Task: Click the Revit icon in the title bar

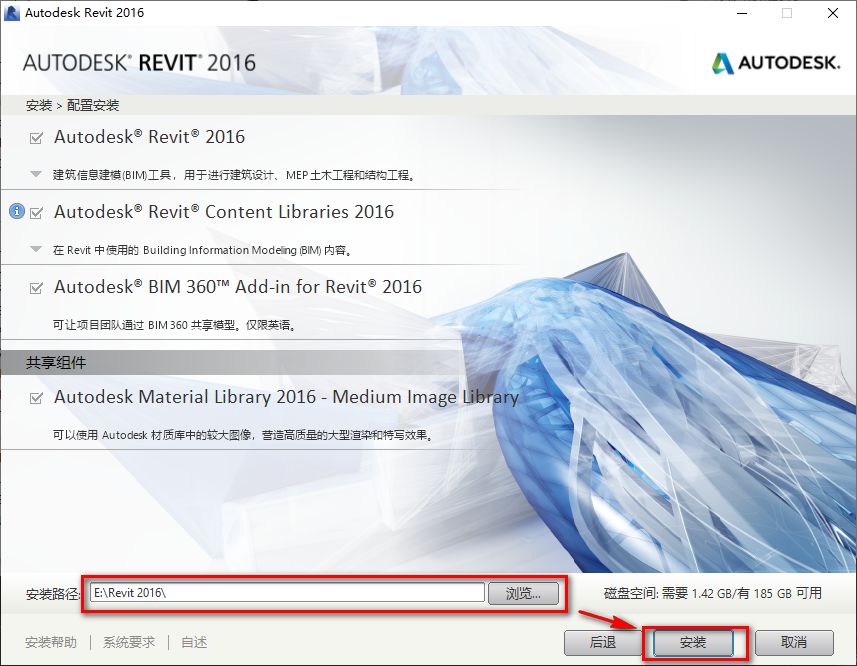Action: pos(14,13)
